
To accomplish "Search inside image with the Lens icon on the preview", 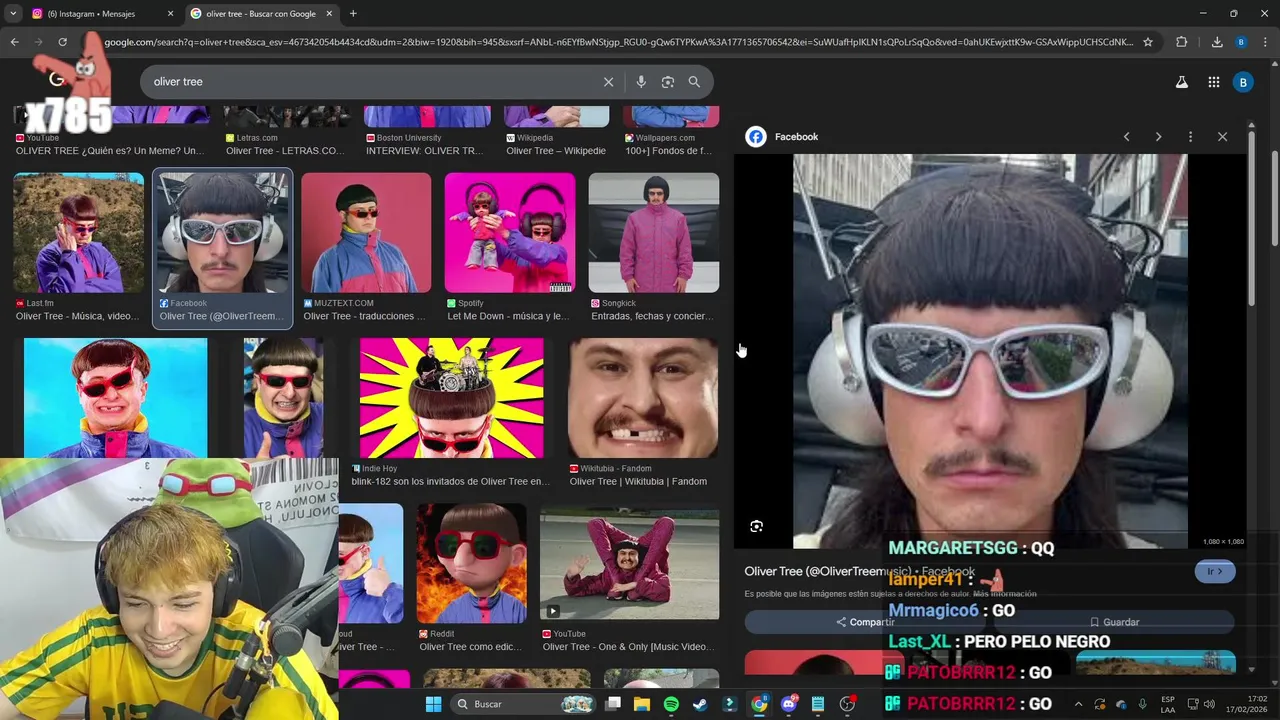I will [x=756, y=526].
